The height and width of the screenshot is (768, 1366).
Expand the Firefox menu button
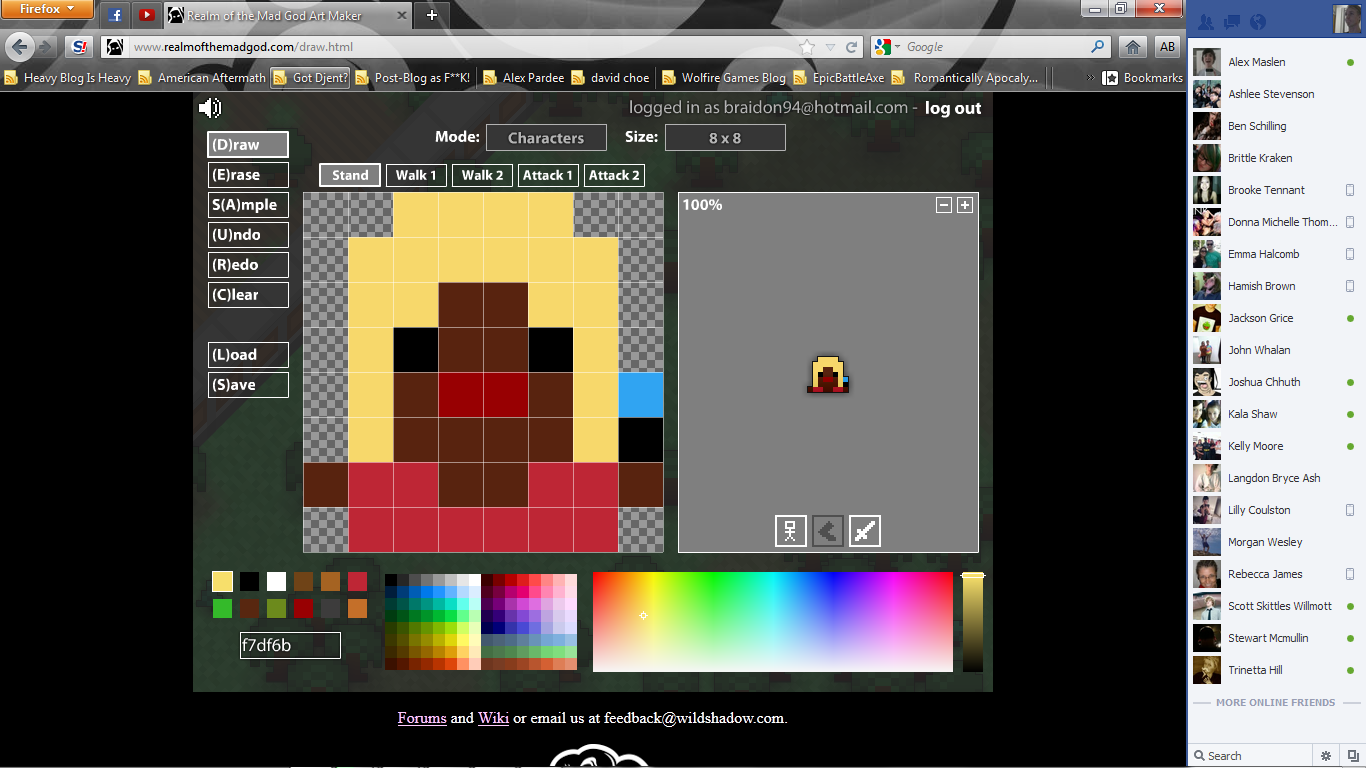click(47, 9)
